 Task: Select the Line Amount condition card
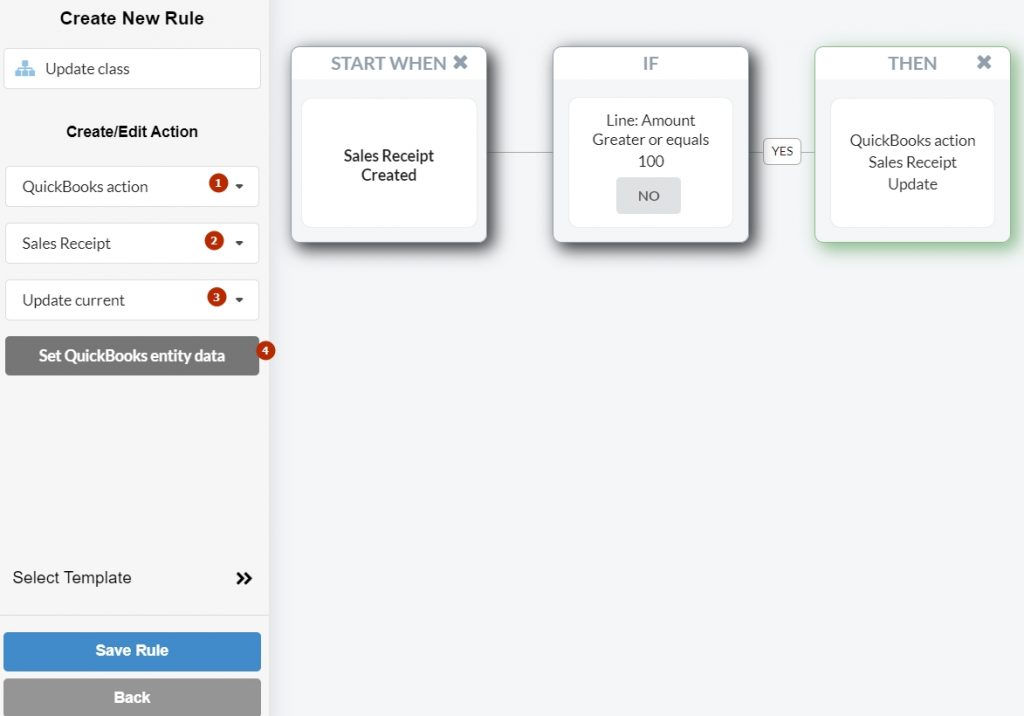(650, 163)
